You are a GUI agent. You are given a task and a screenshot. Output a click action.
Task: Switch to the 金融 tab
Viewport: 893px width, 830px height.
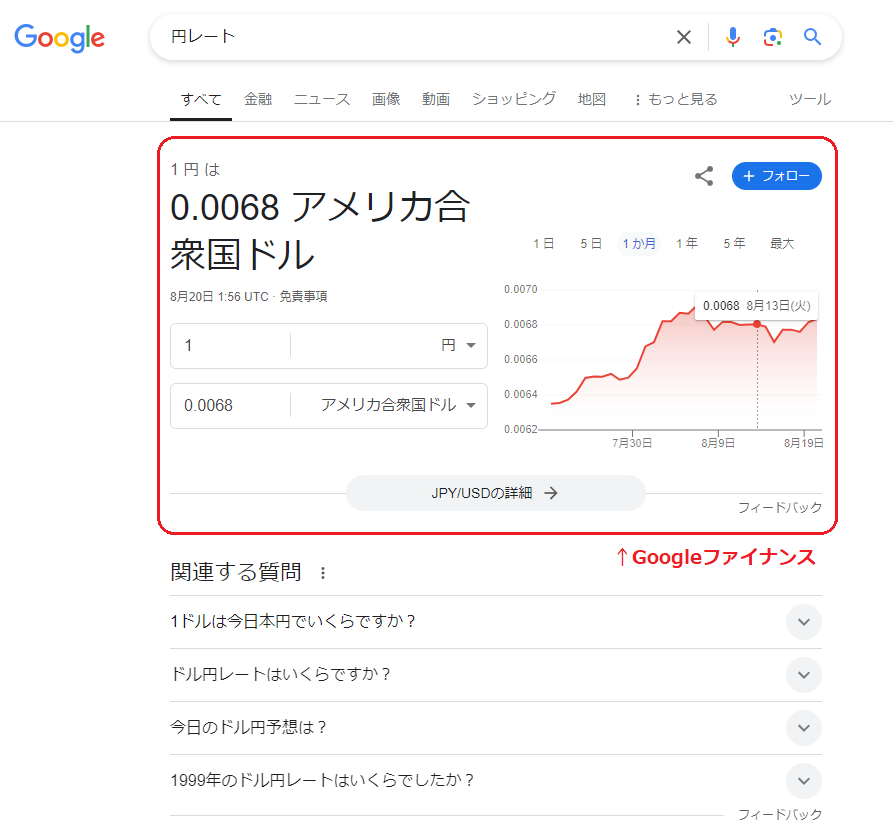(x=258, y=99)
